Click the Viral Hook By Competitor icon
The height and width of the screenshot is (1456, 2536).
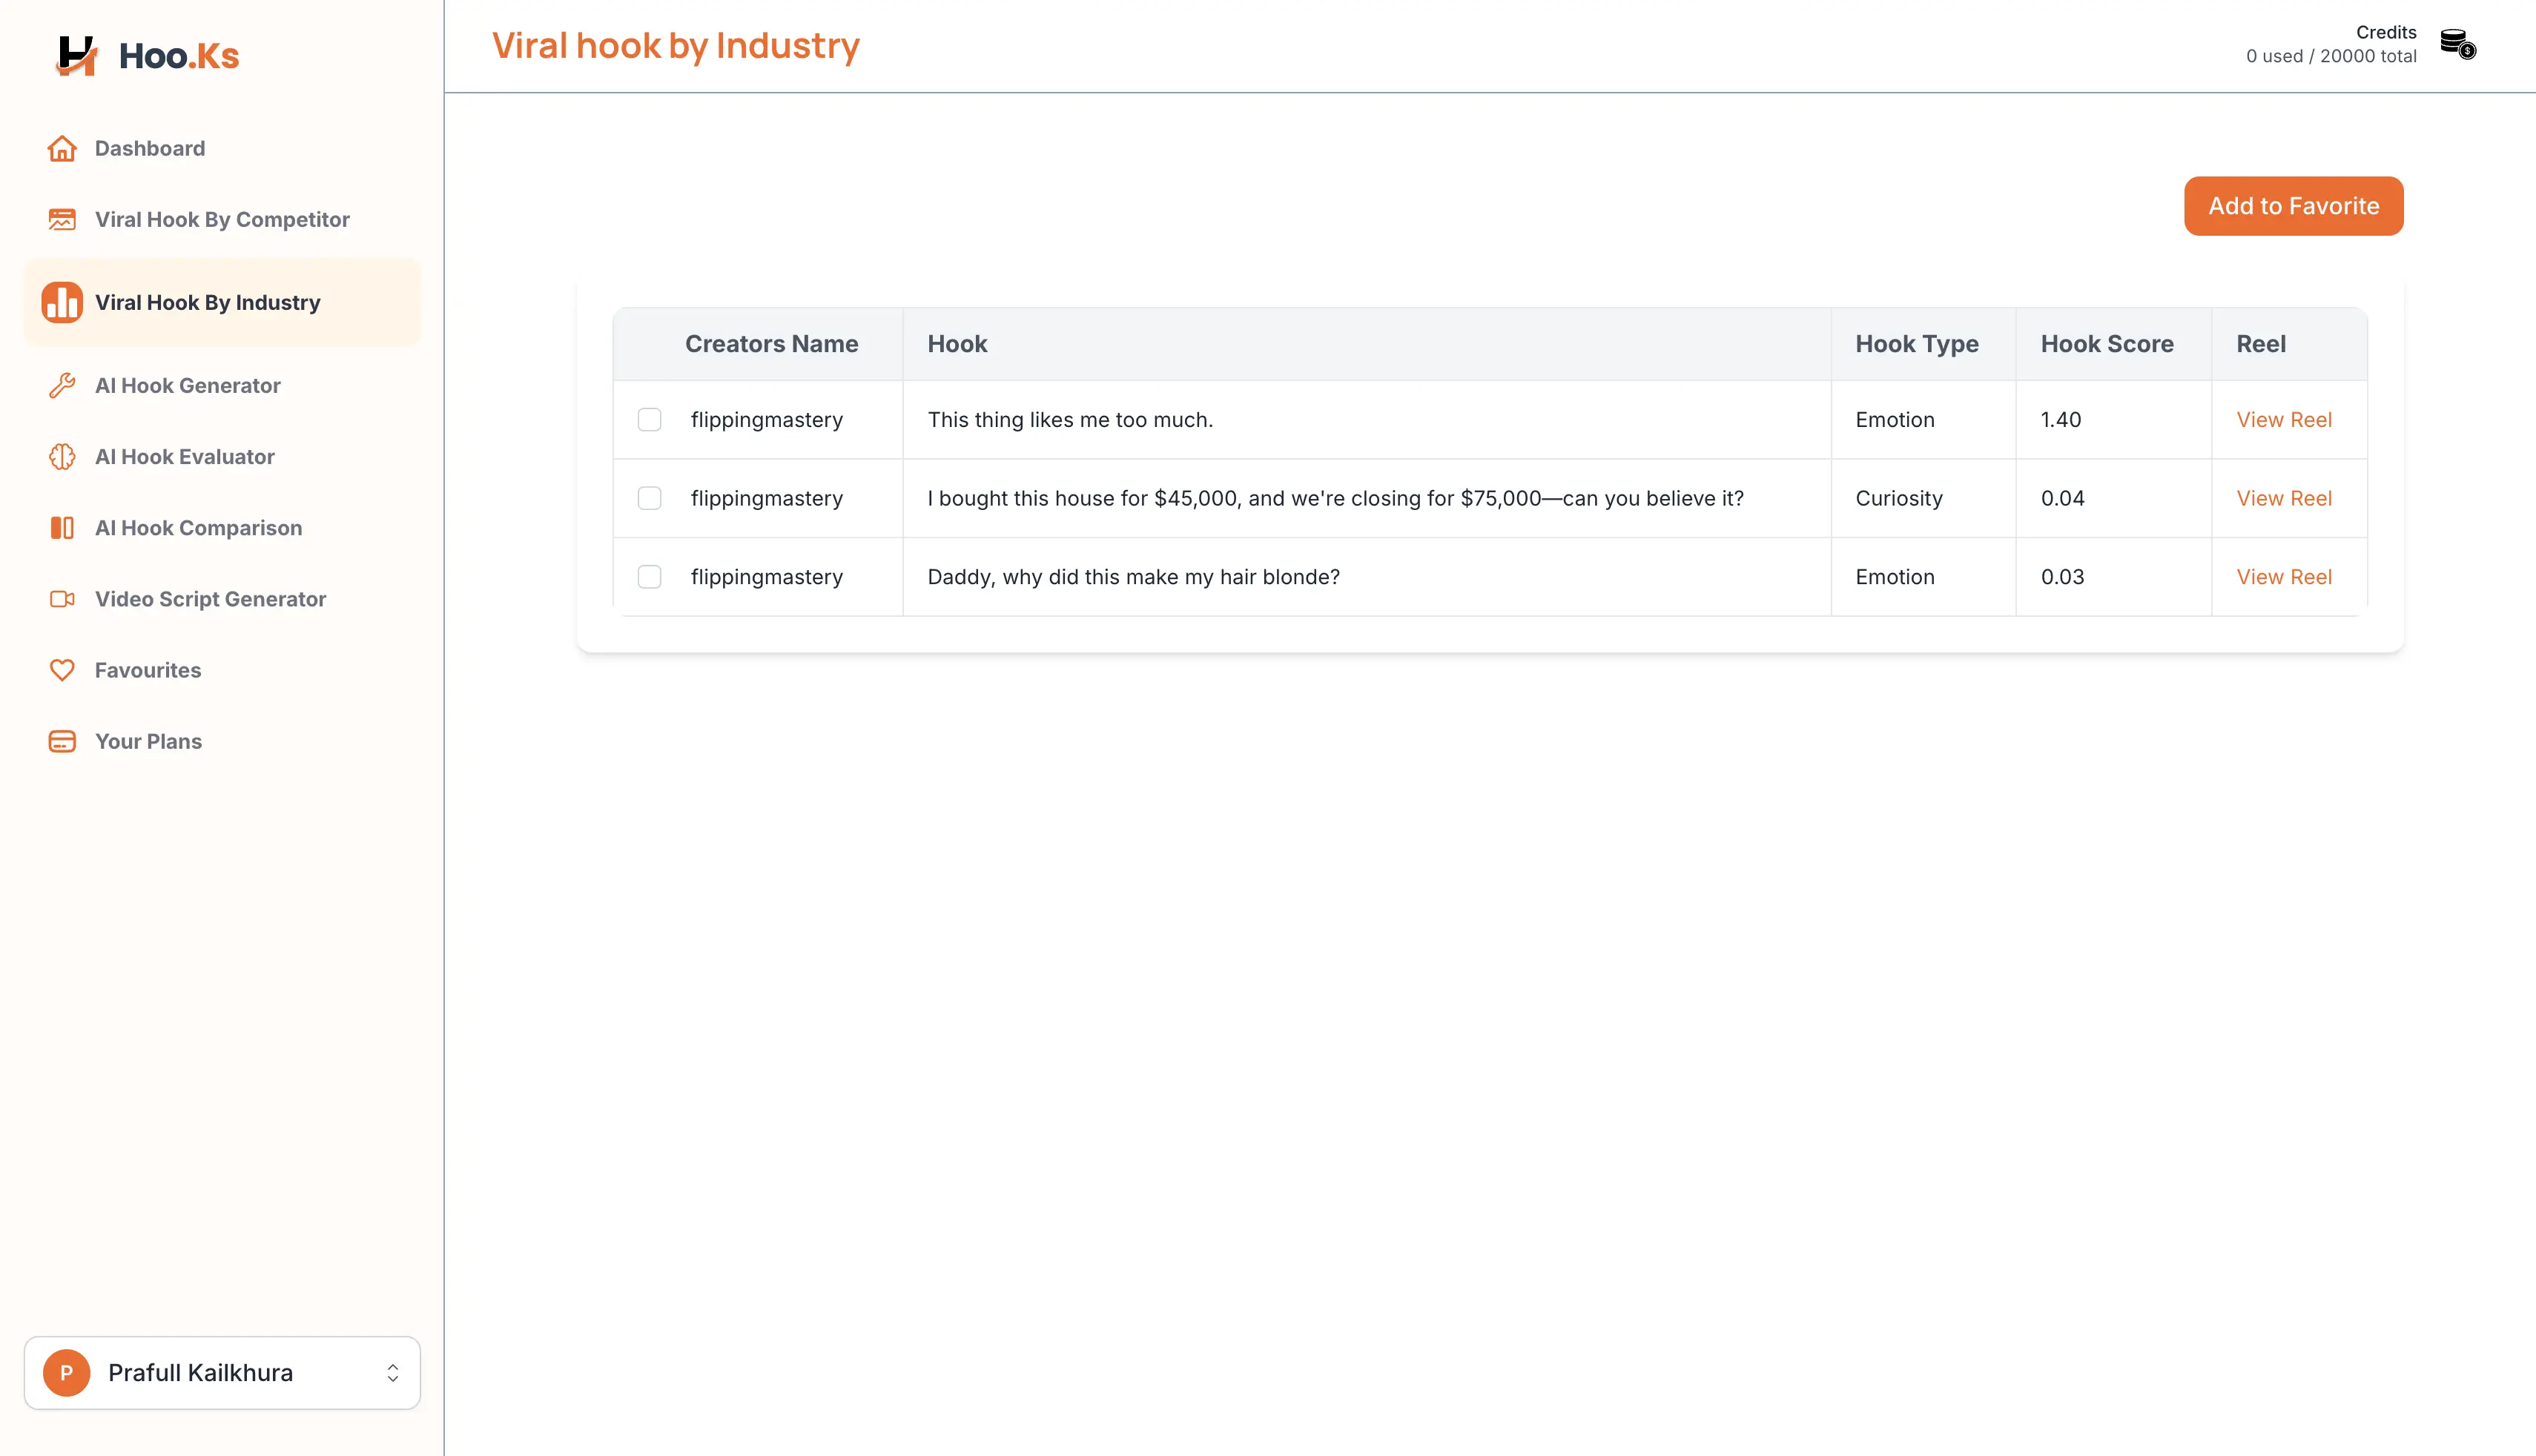point(62,219)
